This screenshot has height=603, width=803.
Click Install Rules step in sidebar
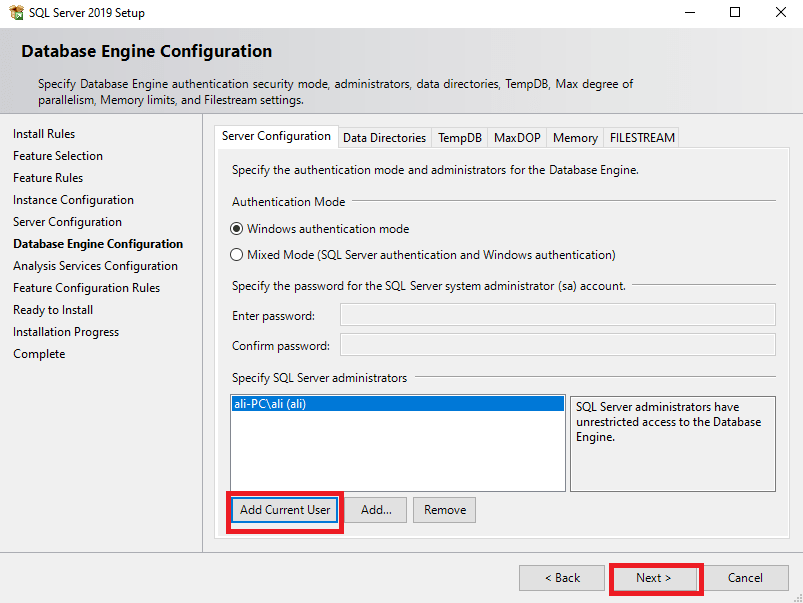tap(44, 134)
